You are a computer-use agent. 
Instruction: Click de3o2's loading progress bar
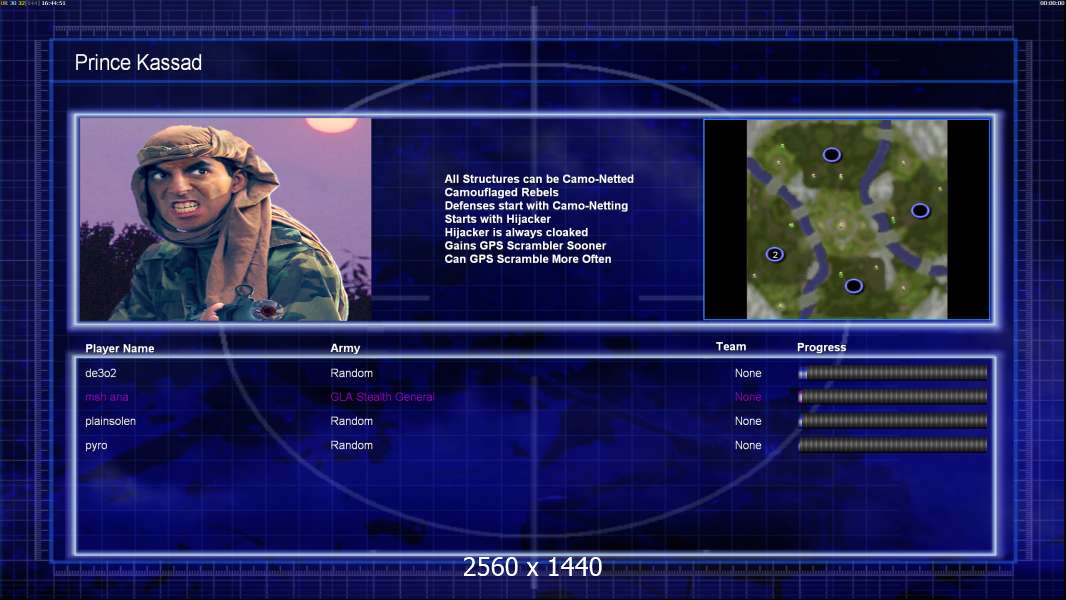(893, 372)
